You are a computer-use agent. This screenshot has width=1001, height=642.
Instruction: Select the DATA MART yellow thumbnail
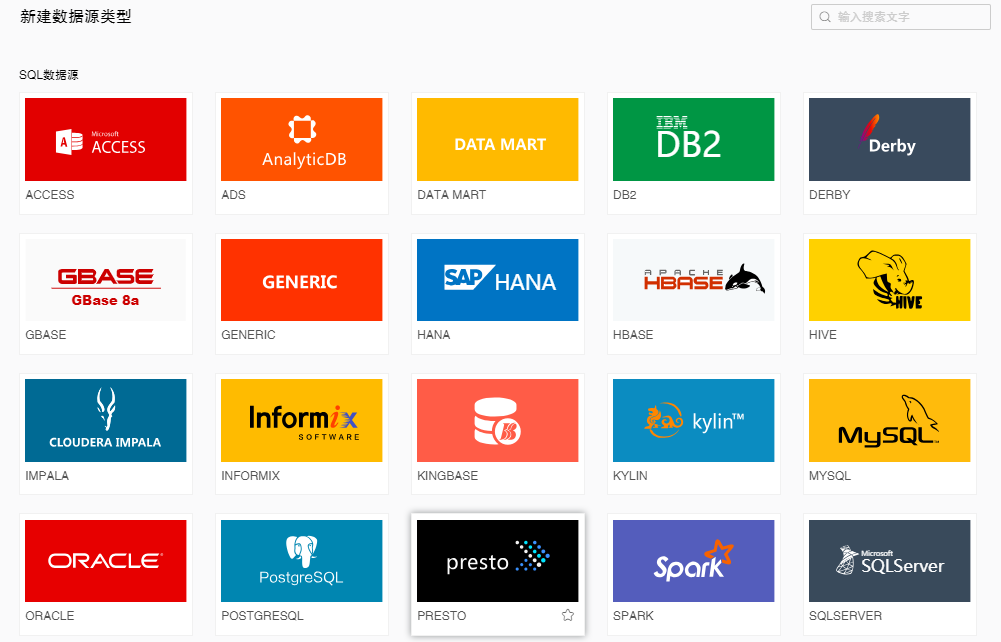pos(497,140)
